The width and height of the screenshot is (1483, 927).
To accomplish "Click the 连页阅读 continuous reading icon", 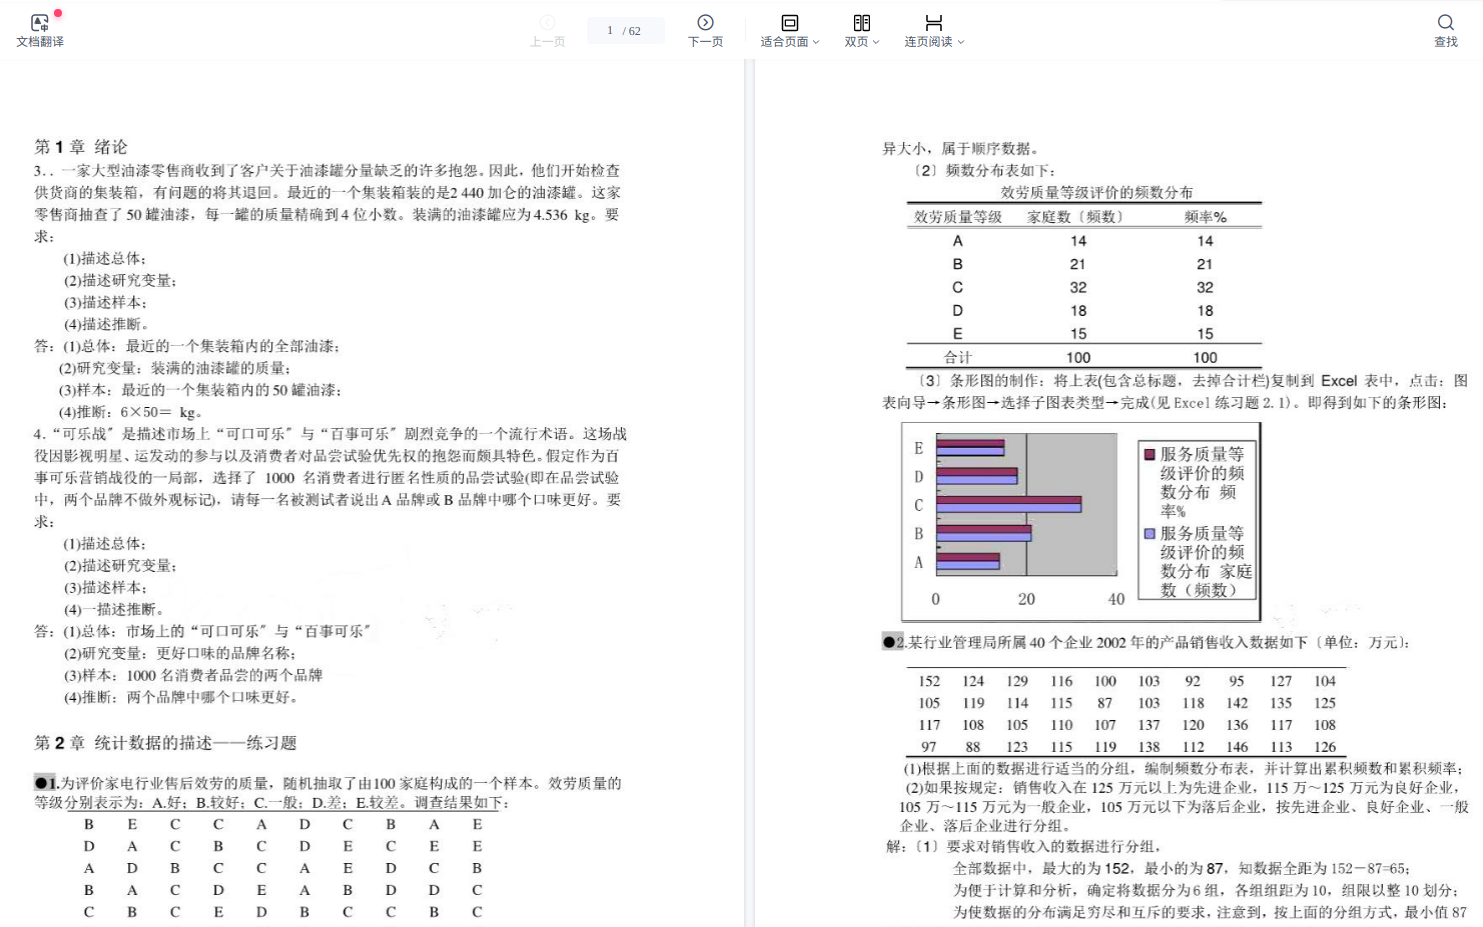I will coord(933,22).
